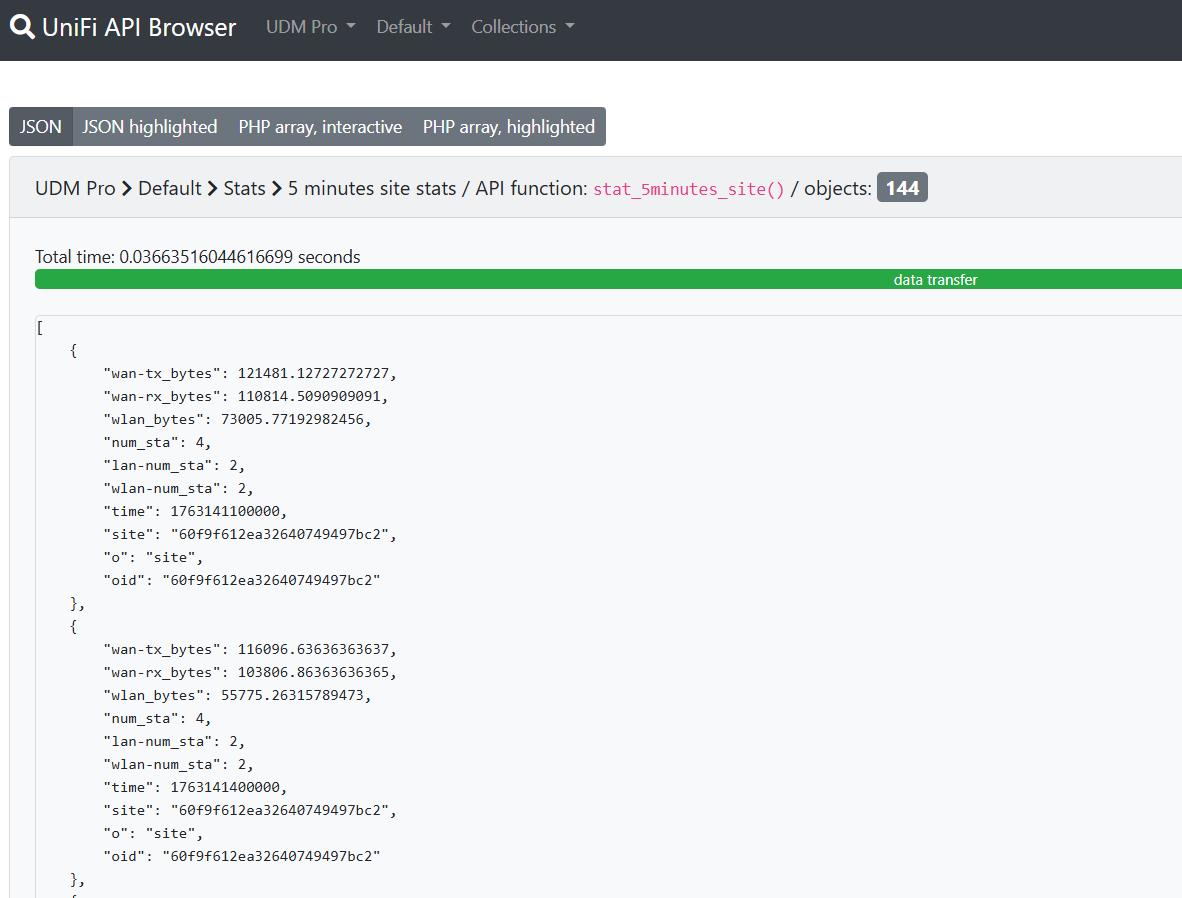Click the objects count badge 144

902,188
